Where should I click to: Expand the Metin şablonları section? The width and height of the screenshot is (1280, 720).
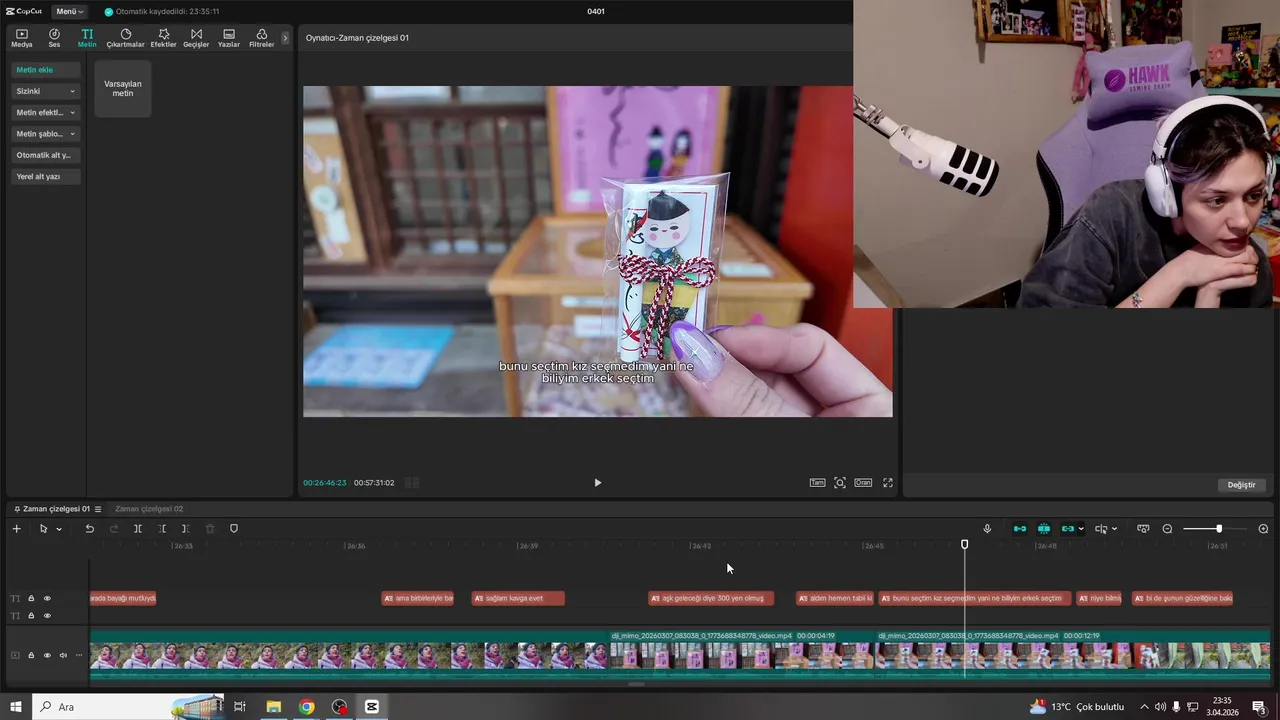pyautogui.click(x=46, y=133)
